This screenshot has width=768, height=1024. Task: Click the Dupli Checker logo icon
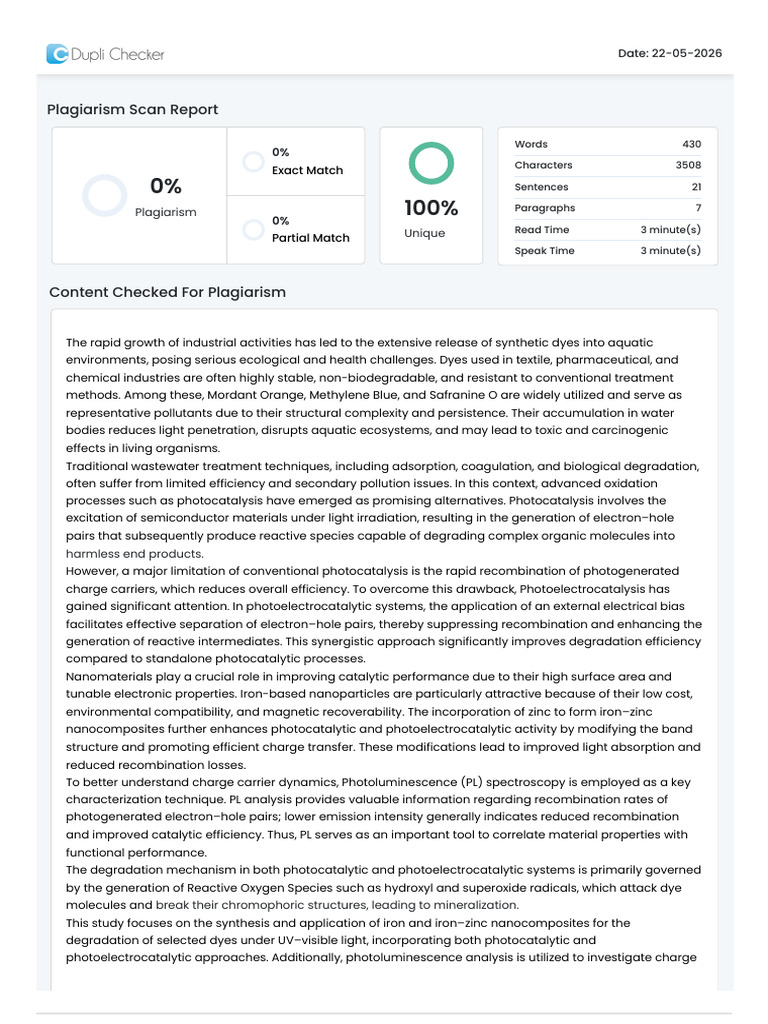click(57, 54)
